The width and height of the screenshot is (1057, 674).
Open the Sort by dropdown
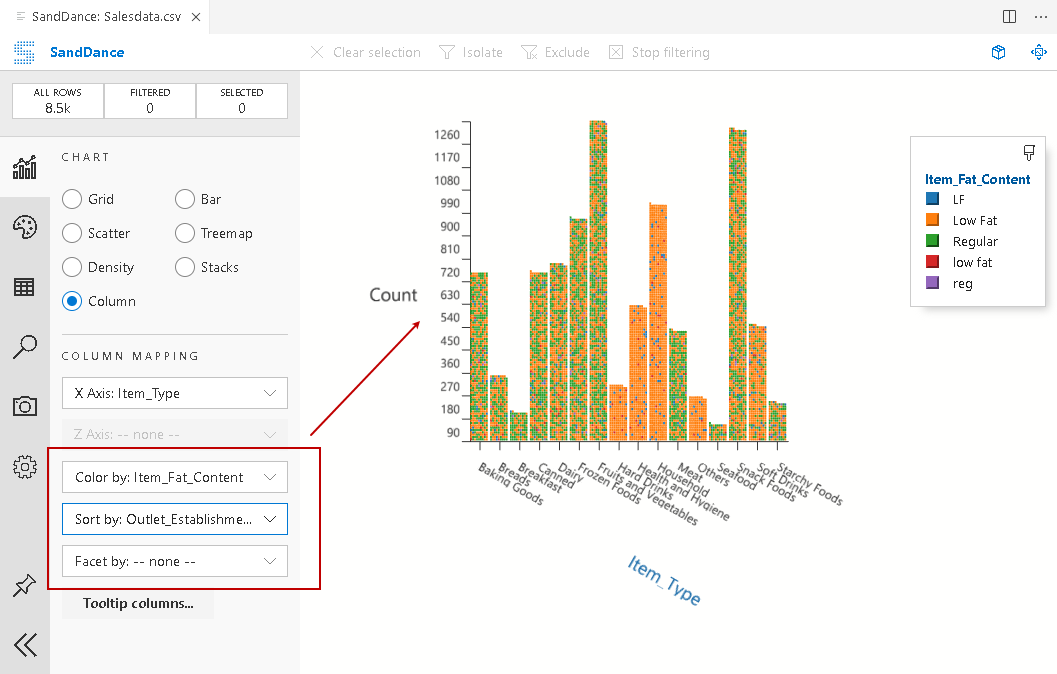tap(175, 519)
